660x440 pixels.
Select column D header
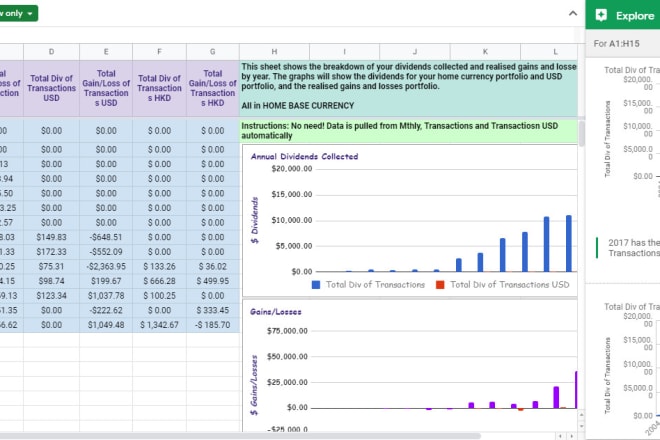pyautogui.click(x=51, y=51)
